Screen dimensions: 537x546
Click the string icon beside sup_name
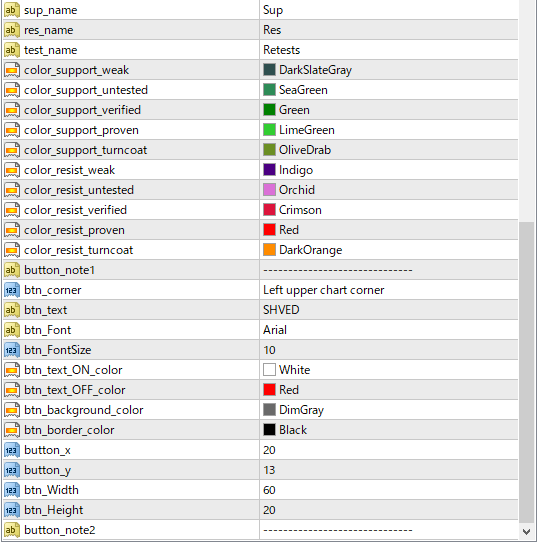click(x=11, y=10)
